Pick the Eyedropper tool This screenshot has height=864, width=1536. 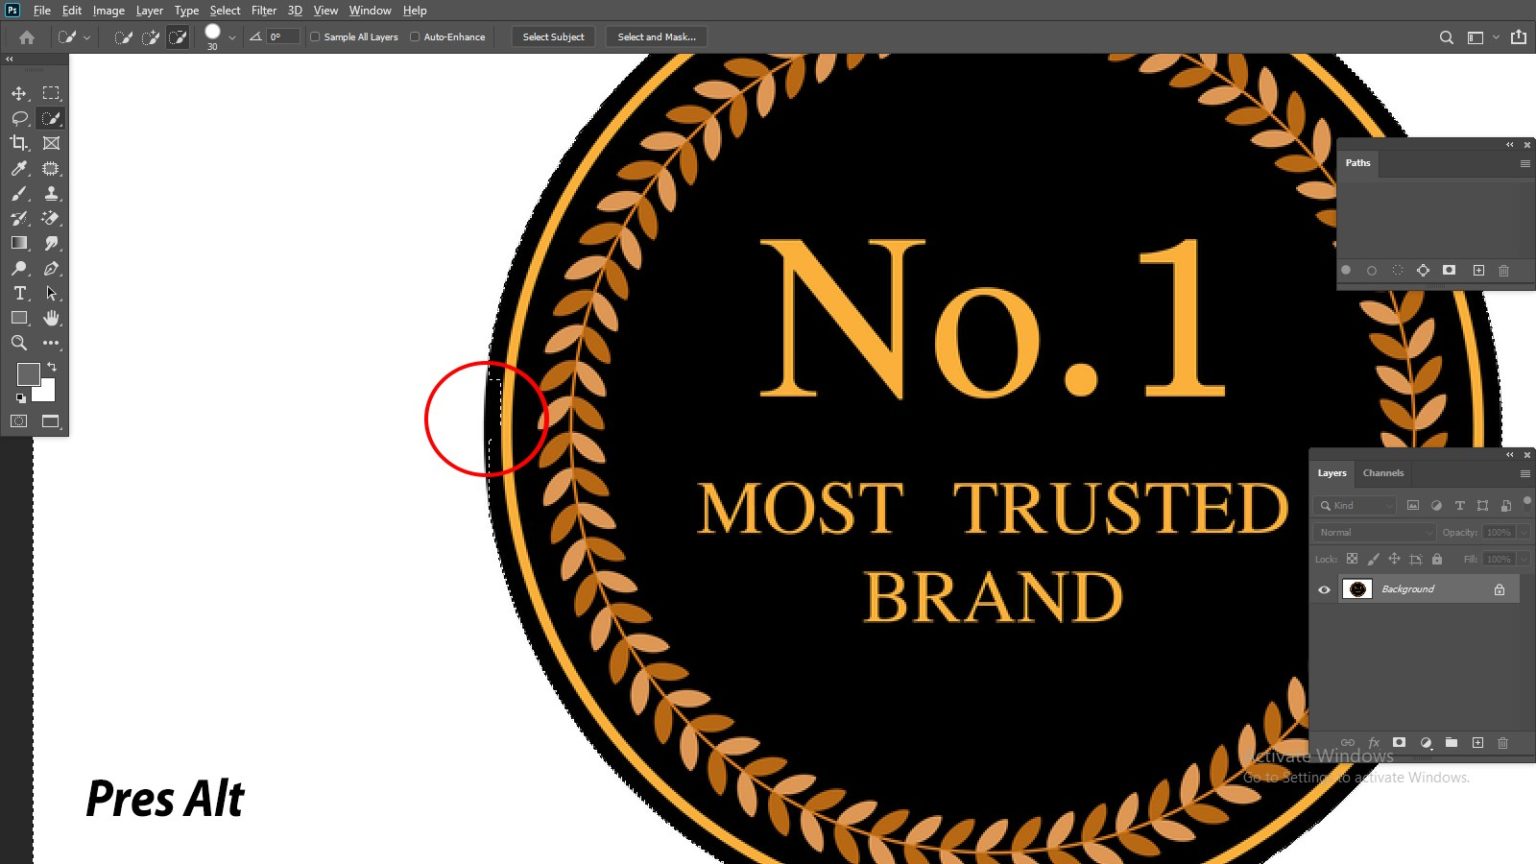click(19, 168)
